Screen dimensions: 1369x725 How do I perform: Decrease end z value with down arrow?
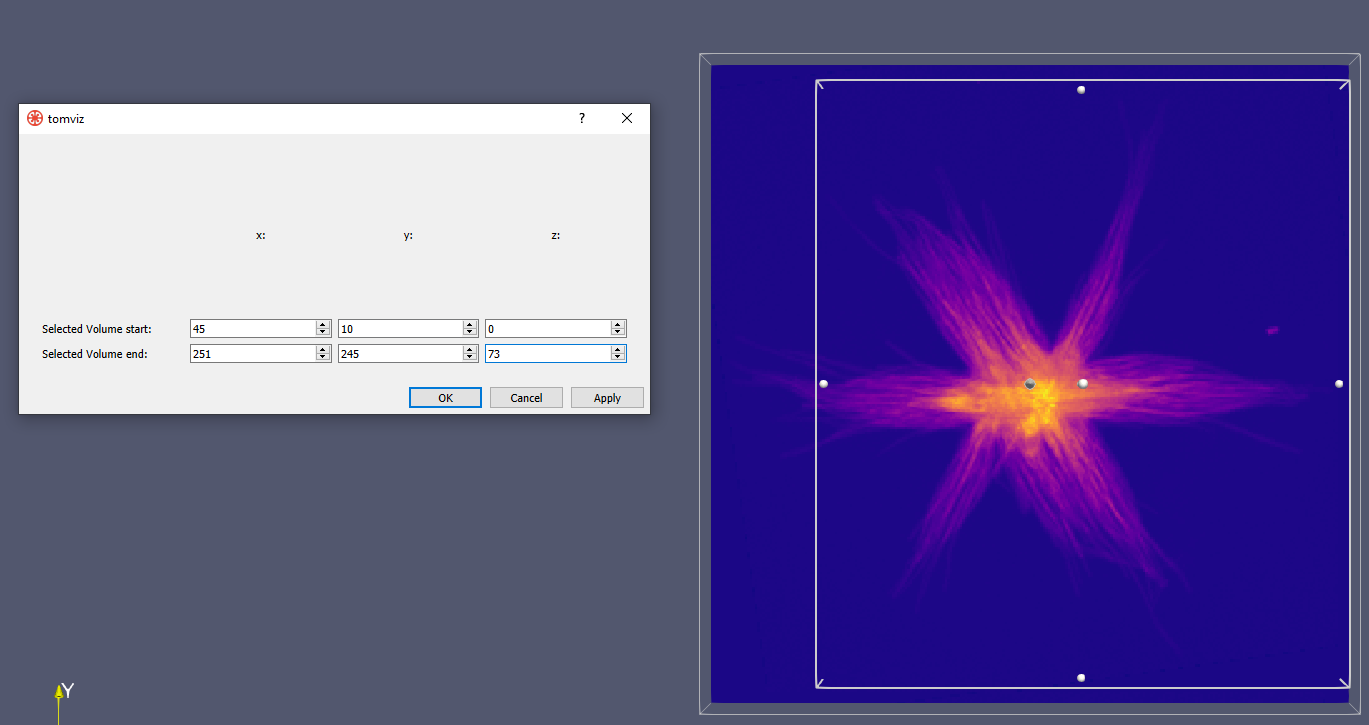[x=618, y=357]
